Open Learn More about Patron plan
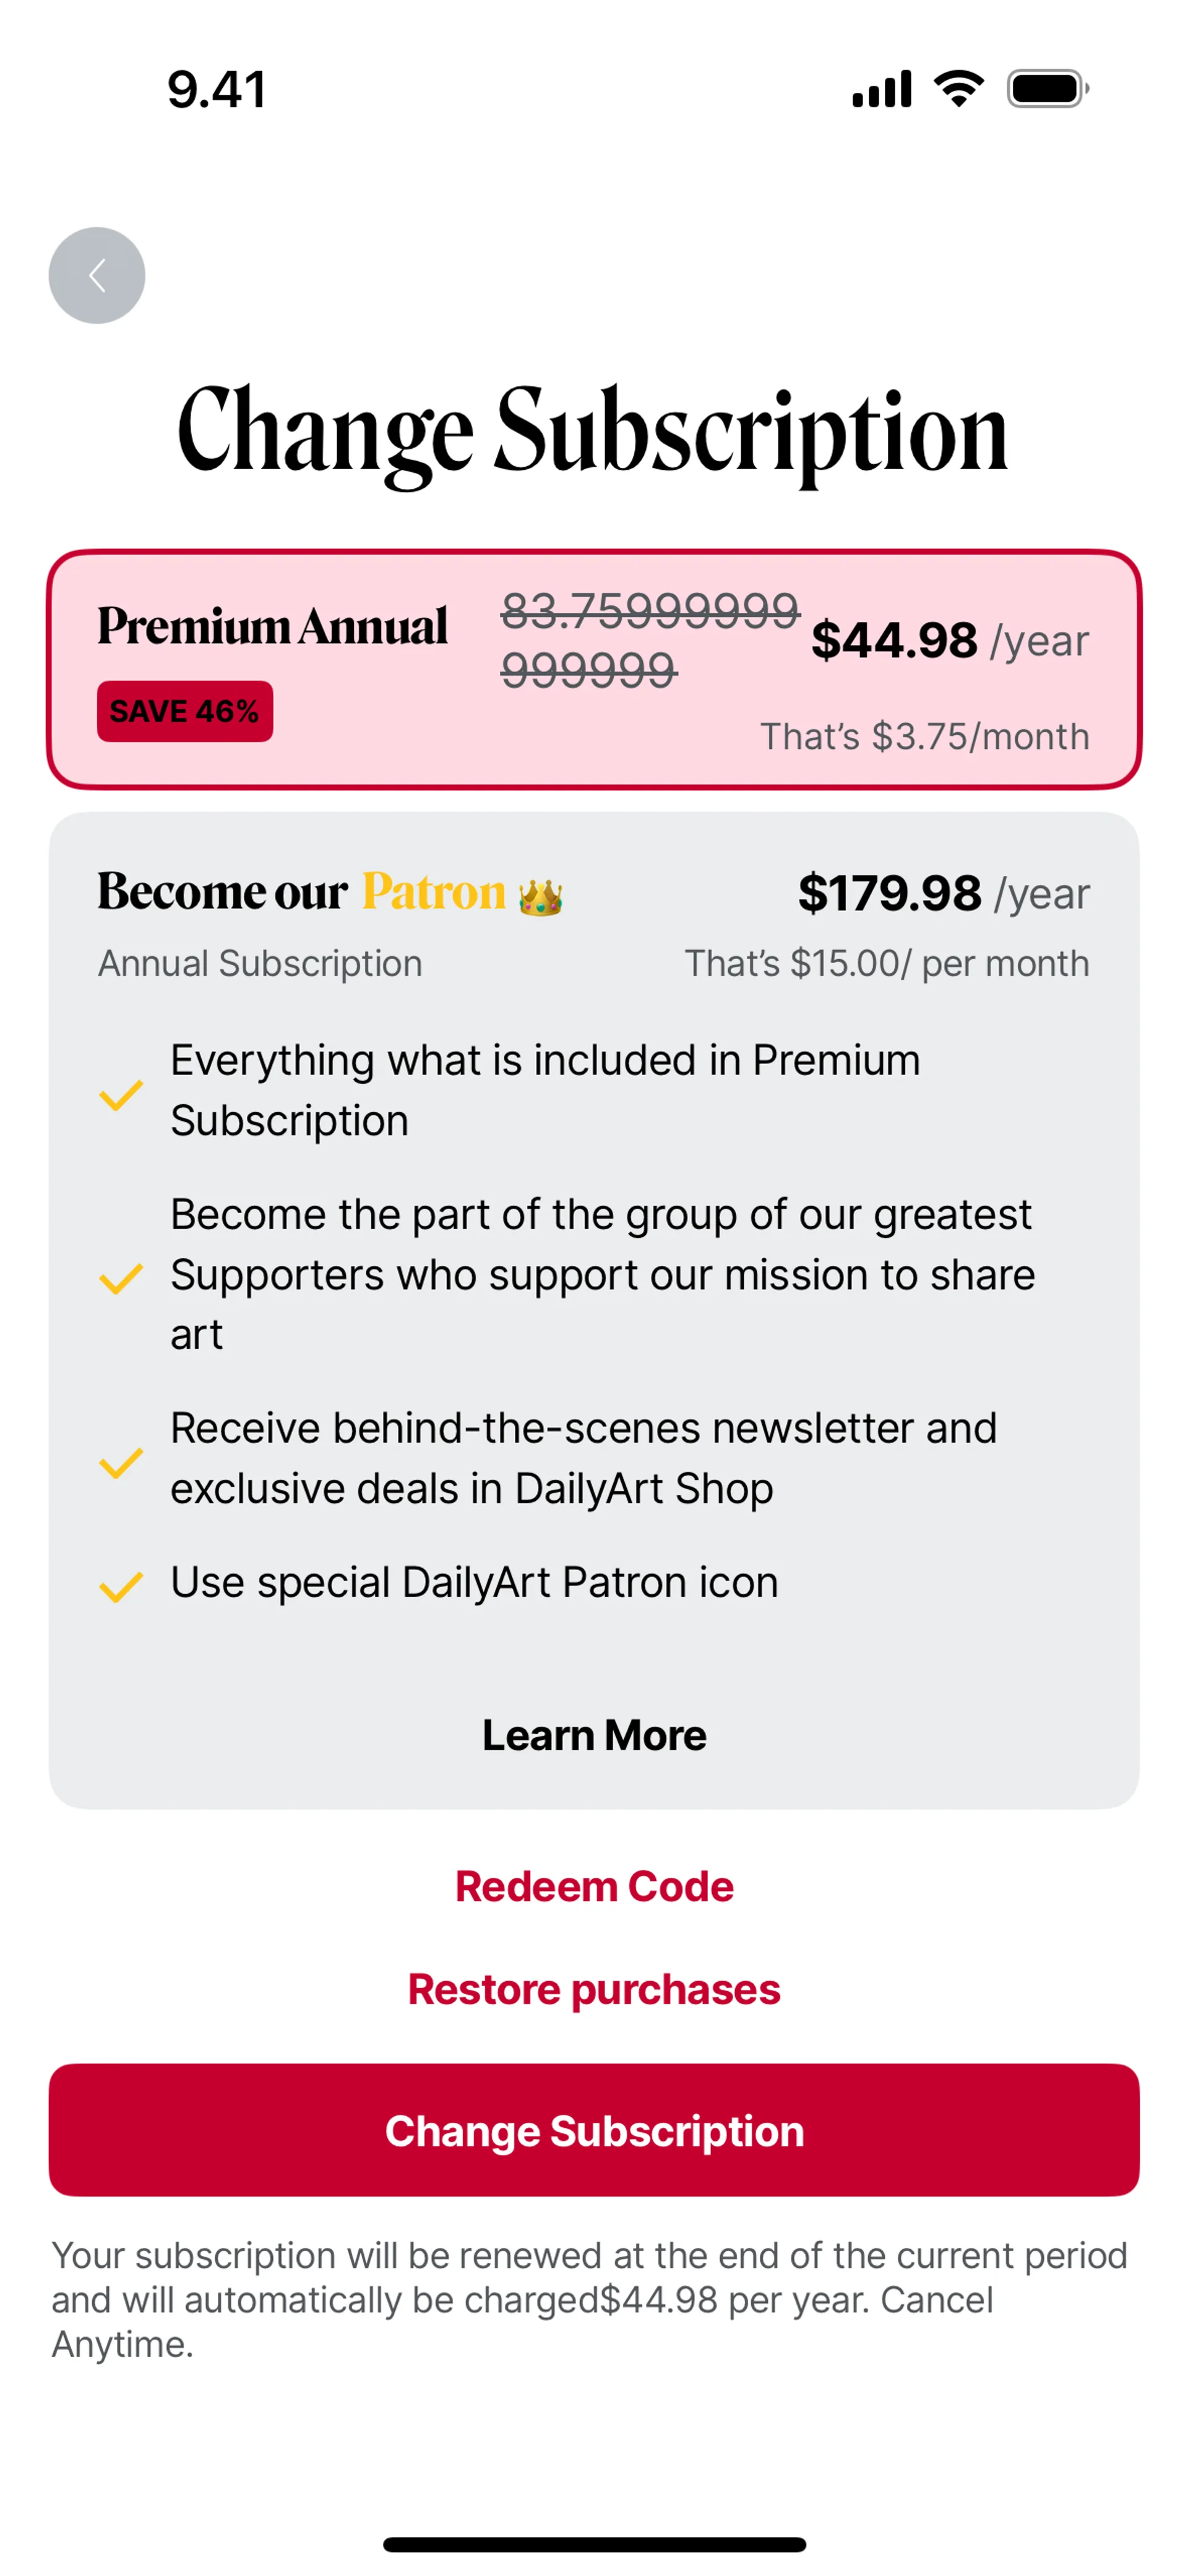 (x=594, y=1735)
